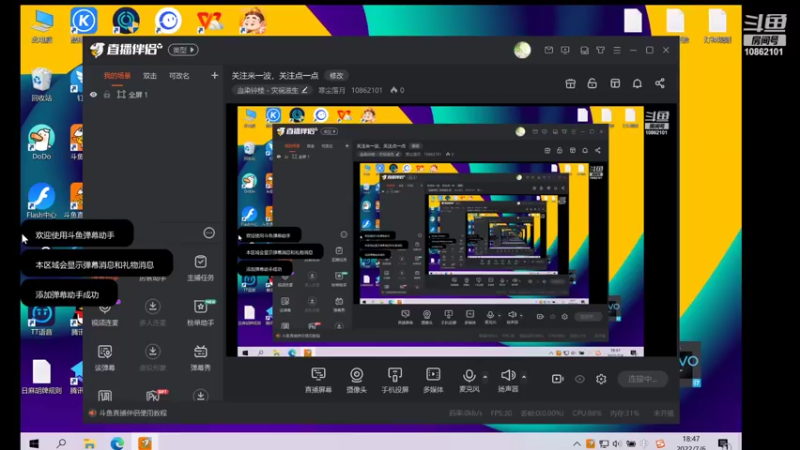The width and height of the screenshot is (800, 450).
Task: Mute the 麦克风 microphone
Action: point(469,380)
